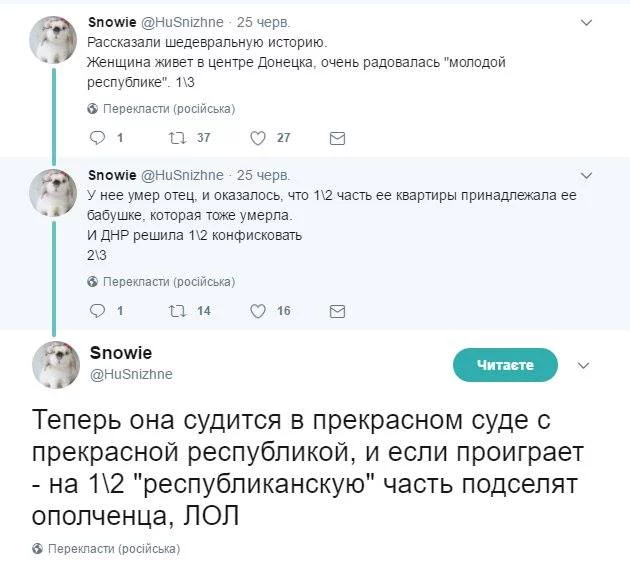Send second tweet via direct message envelope
The height and width of the screenshot is (561, 630).
coord(337,310)
